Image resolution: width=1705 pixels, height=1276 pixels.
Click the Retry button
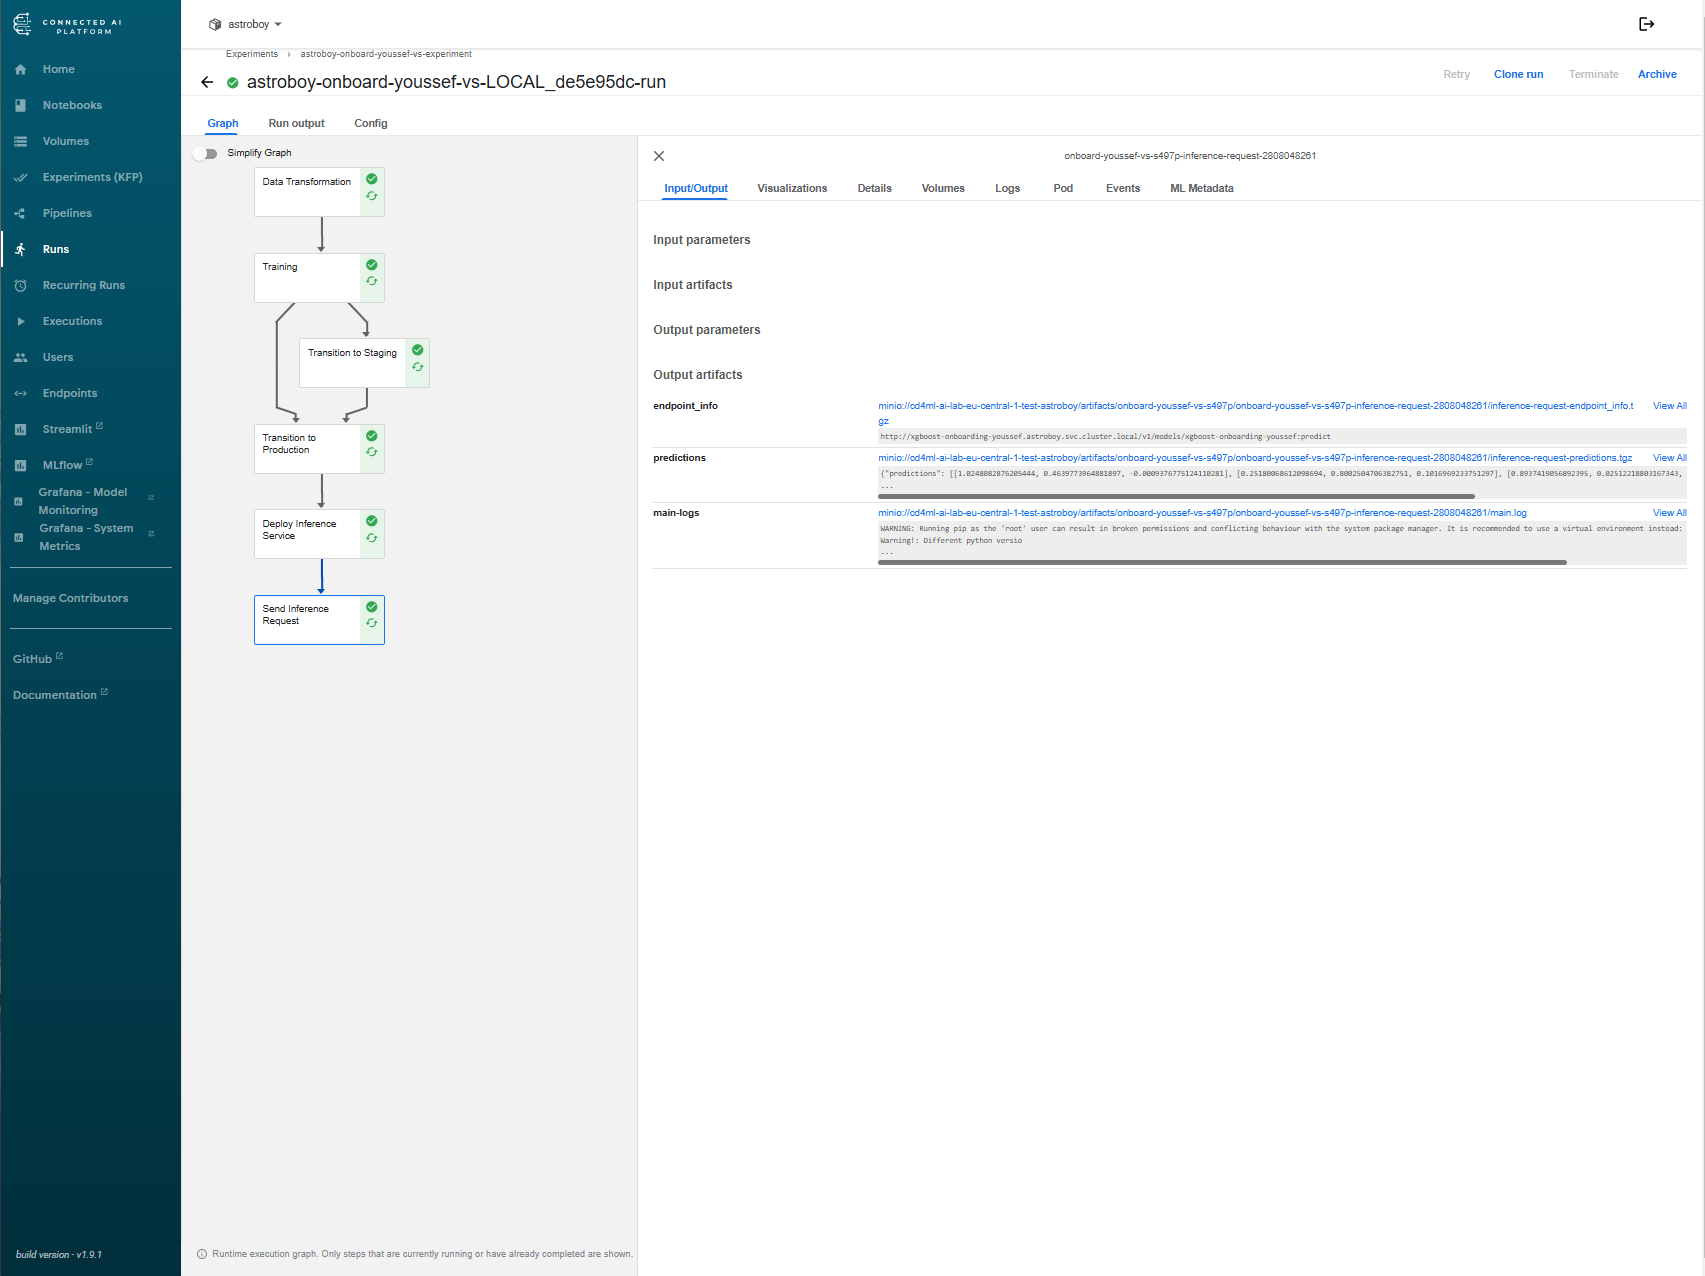(x=1456, y=74)
